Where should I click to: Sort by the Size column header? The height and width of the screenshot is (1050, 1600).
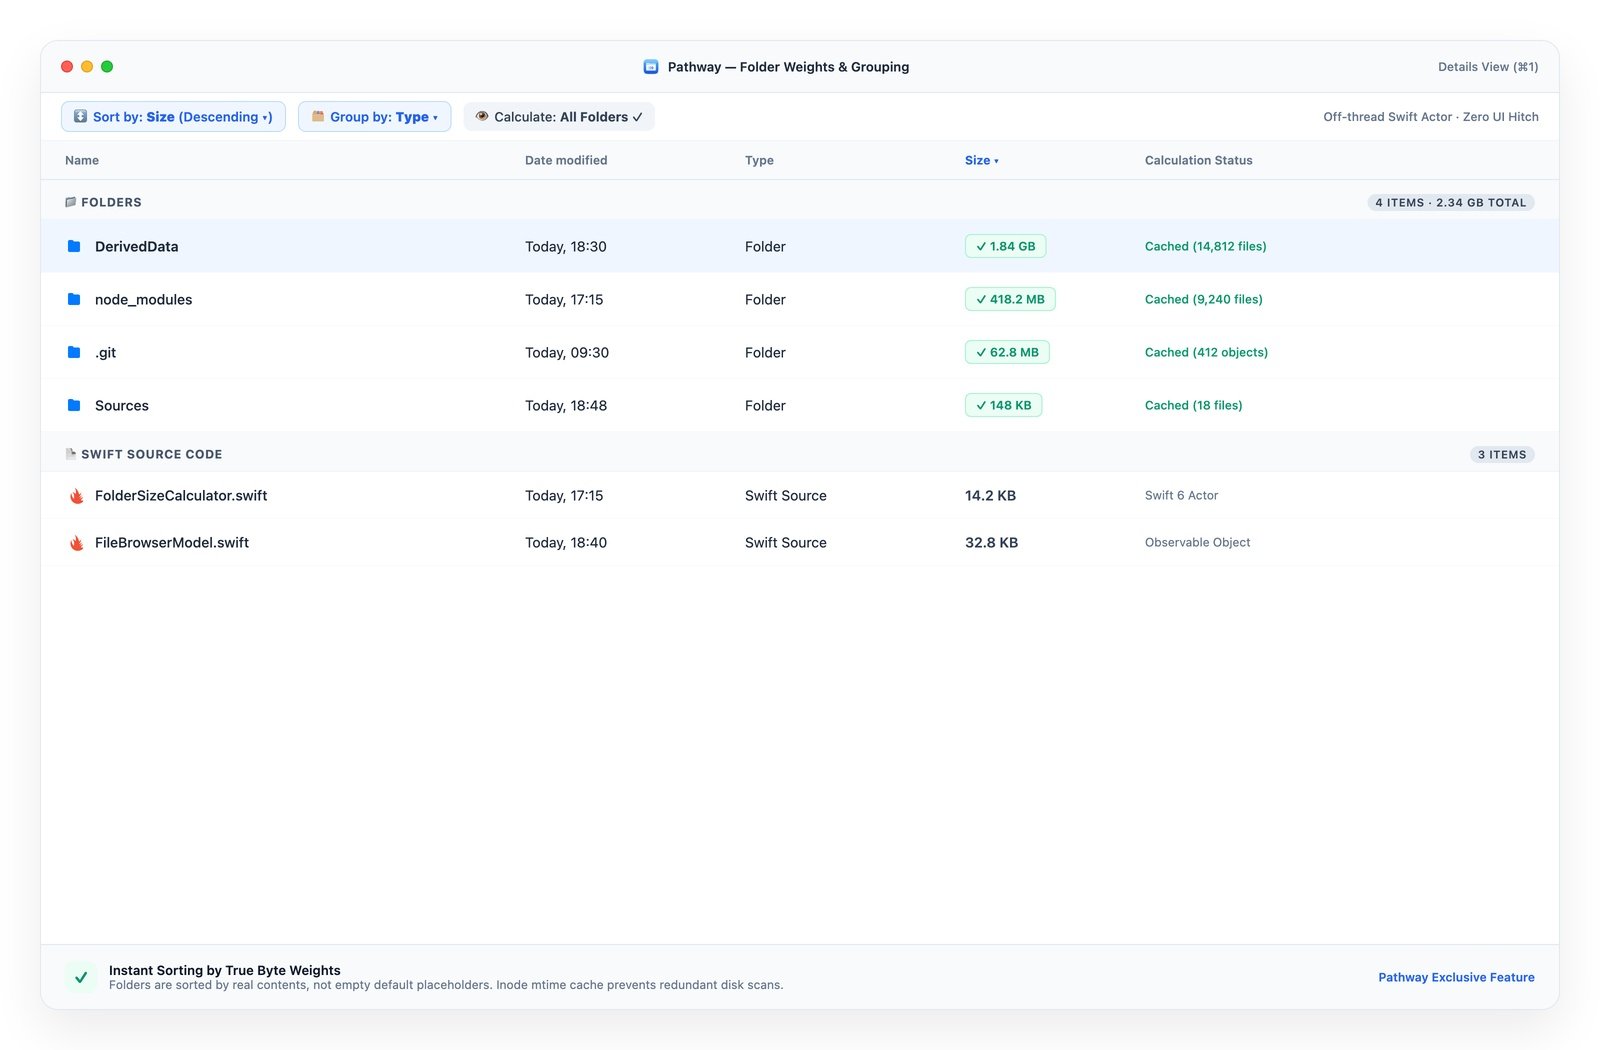pyautogui.click(x=981, y=160)
